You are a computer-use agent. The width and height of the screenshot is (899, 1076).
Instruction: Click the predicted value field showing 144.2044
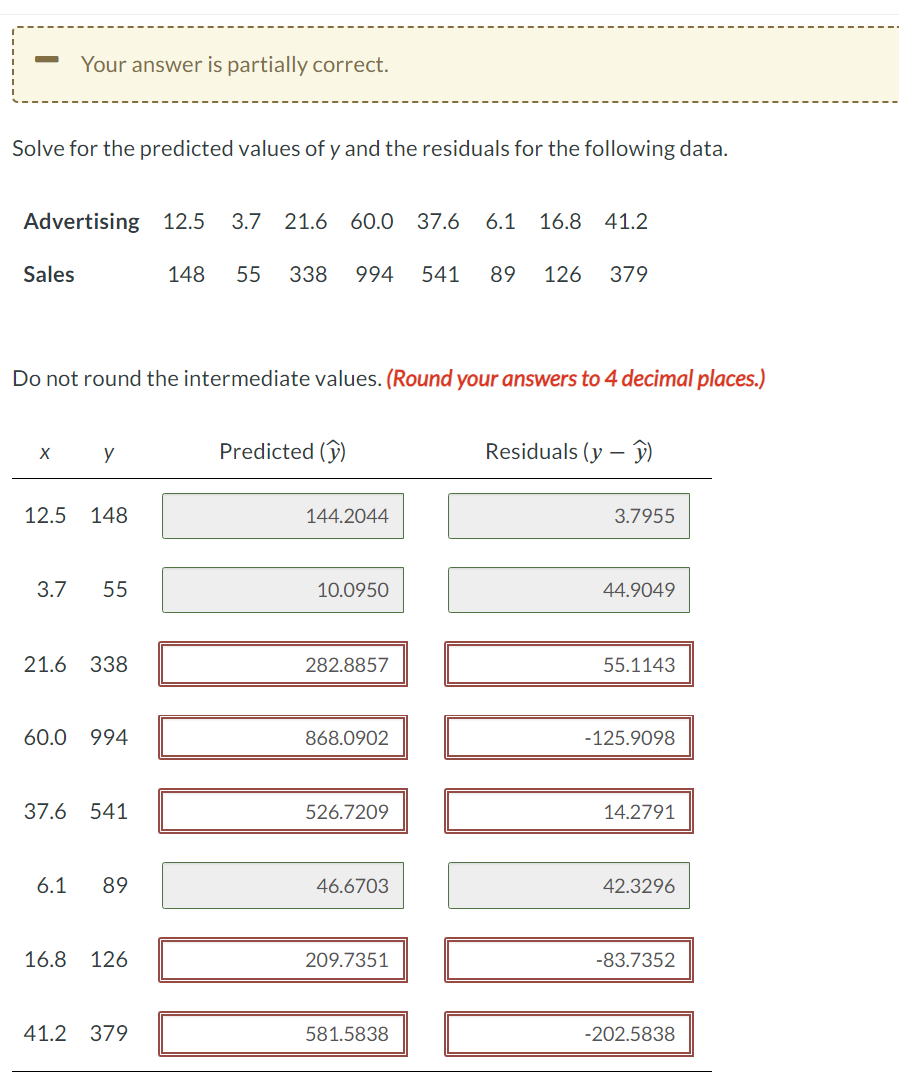283,516
